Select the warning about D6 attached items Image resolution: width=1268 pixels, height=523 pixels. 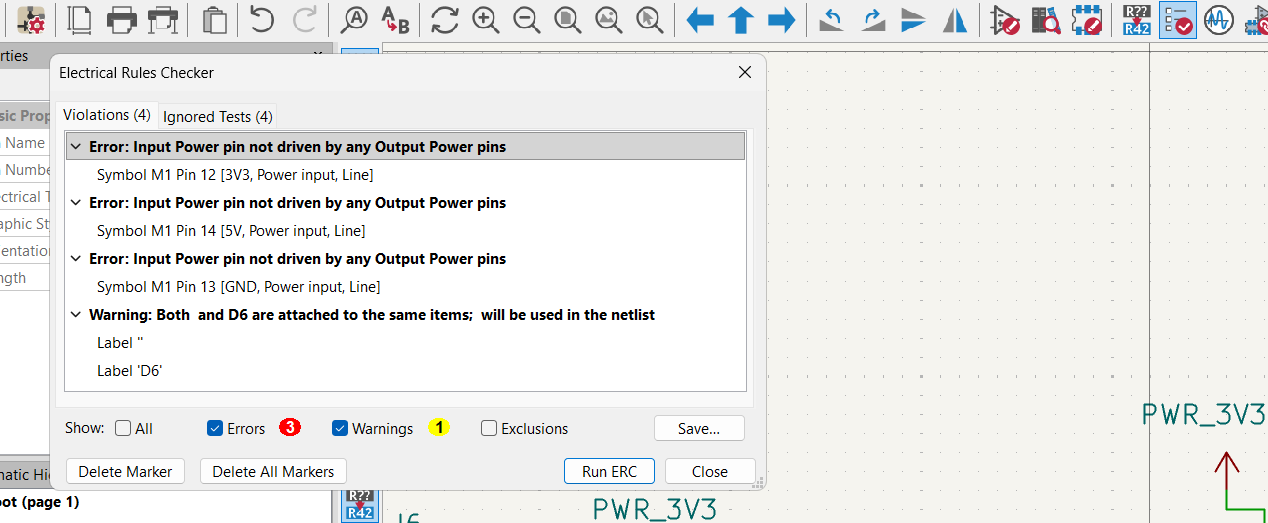point(405,315)
